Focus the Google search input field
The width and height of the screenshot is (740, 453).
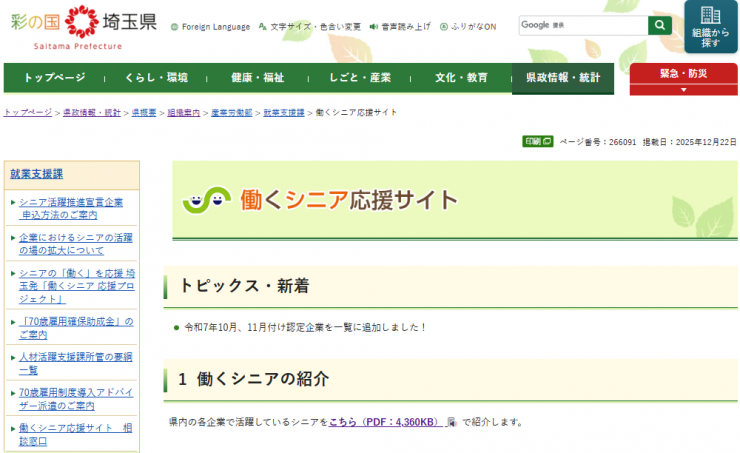tap(584, 25)
